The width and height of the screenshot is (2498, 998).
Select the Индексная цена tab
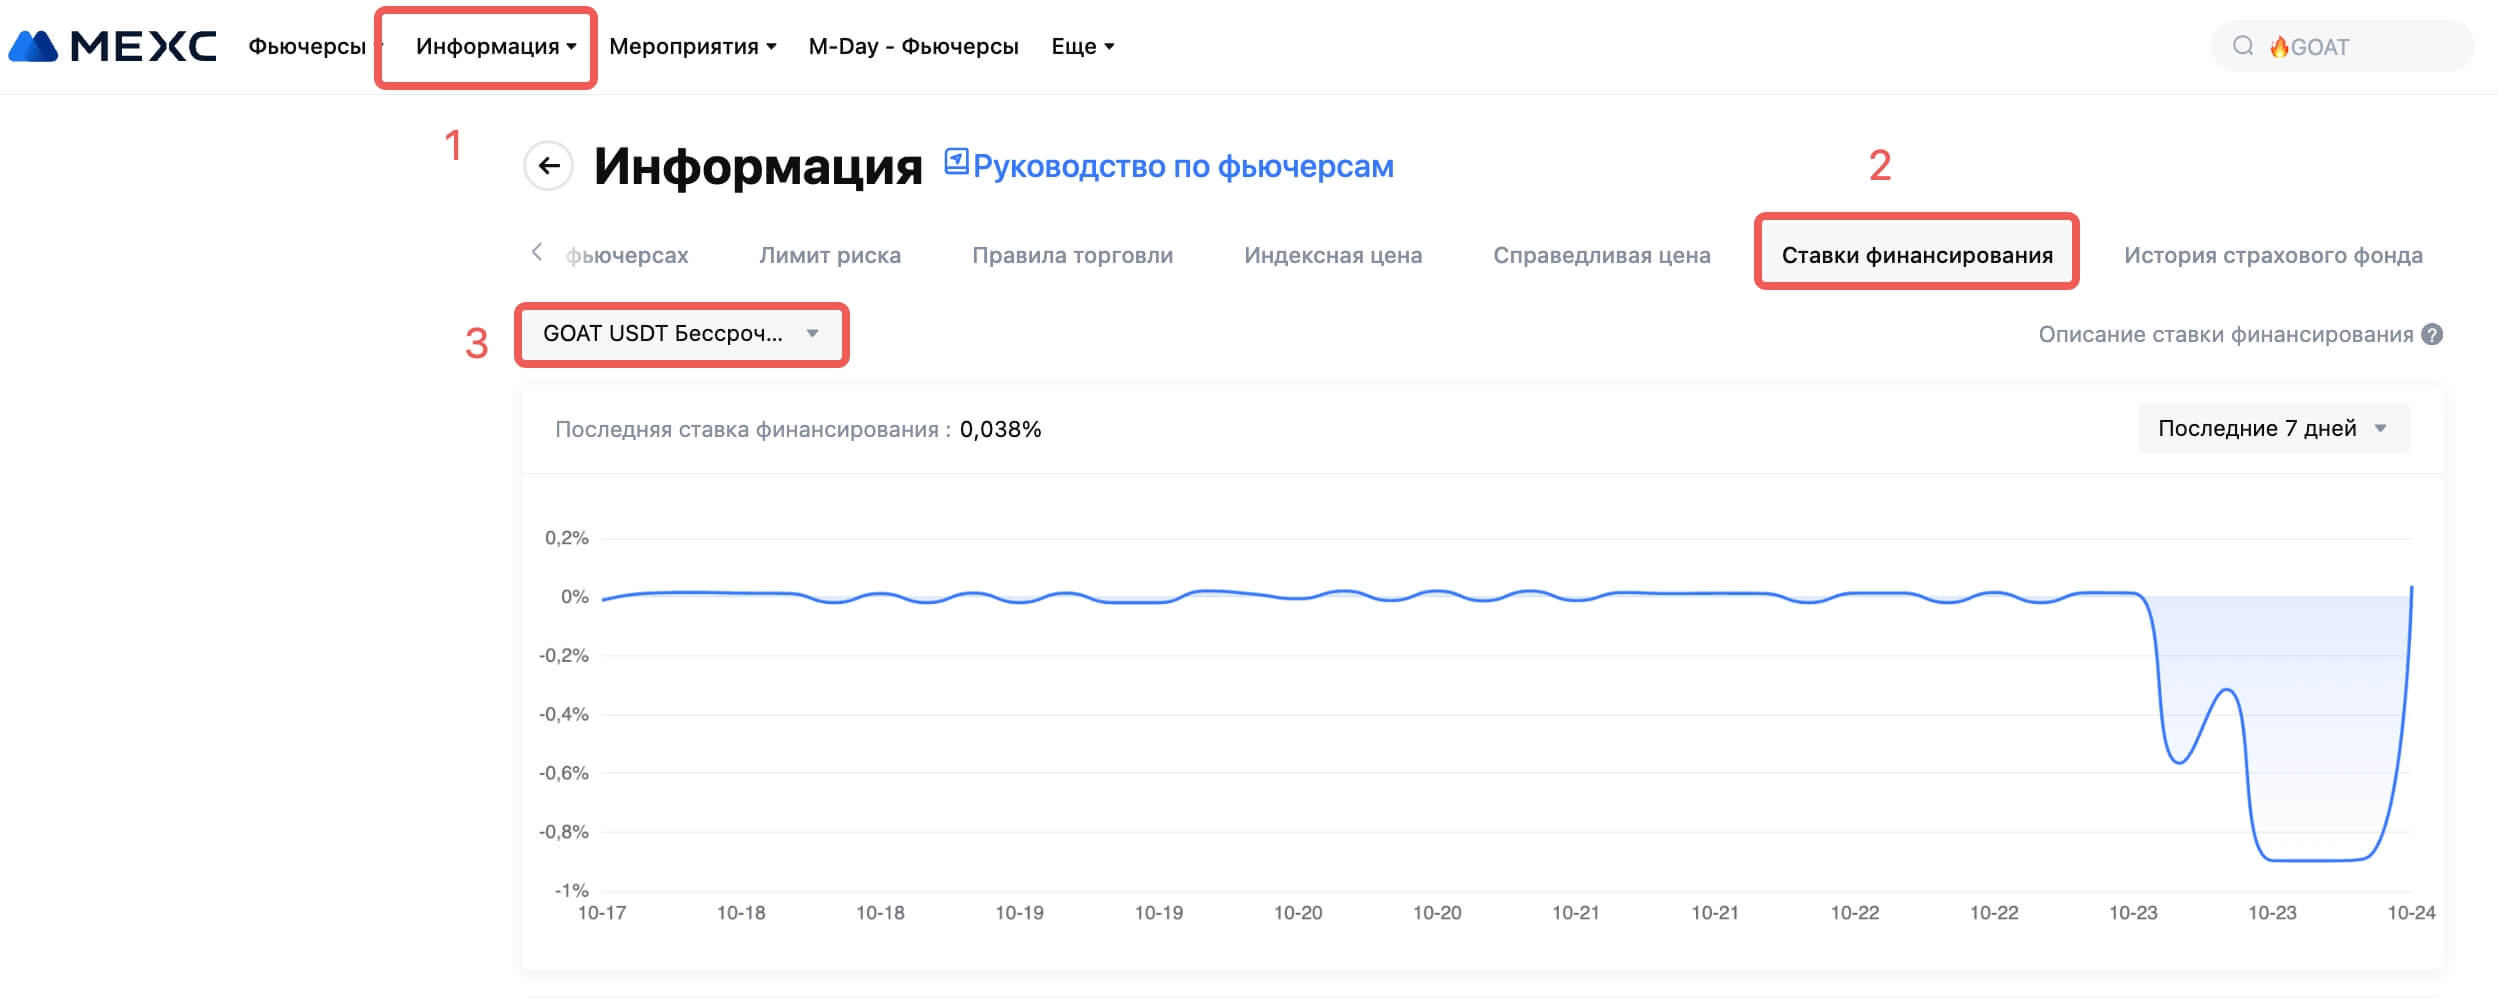tap(1332, 256)
